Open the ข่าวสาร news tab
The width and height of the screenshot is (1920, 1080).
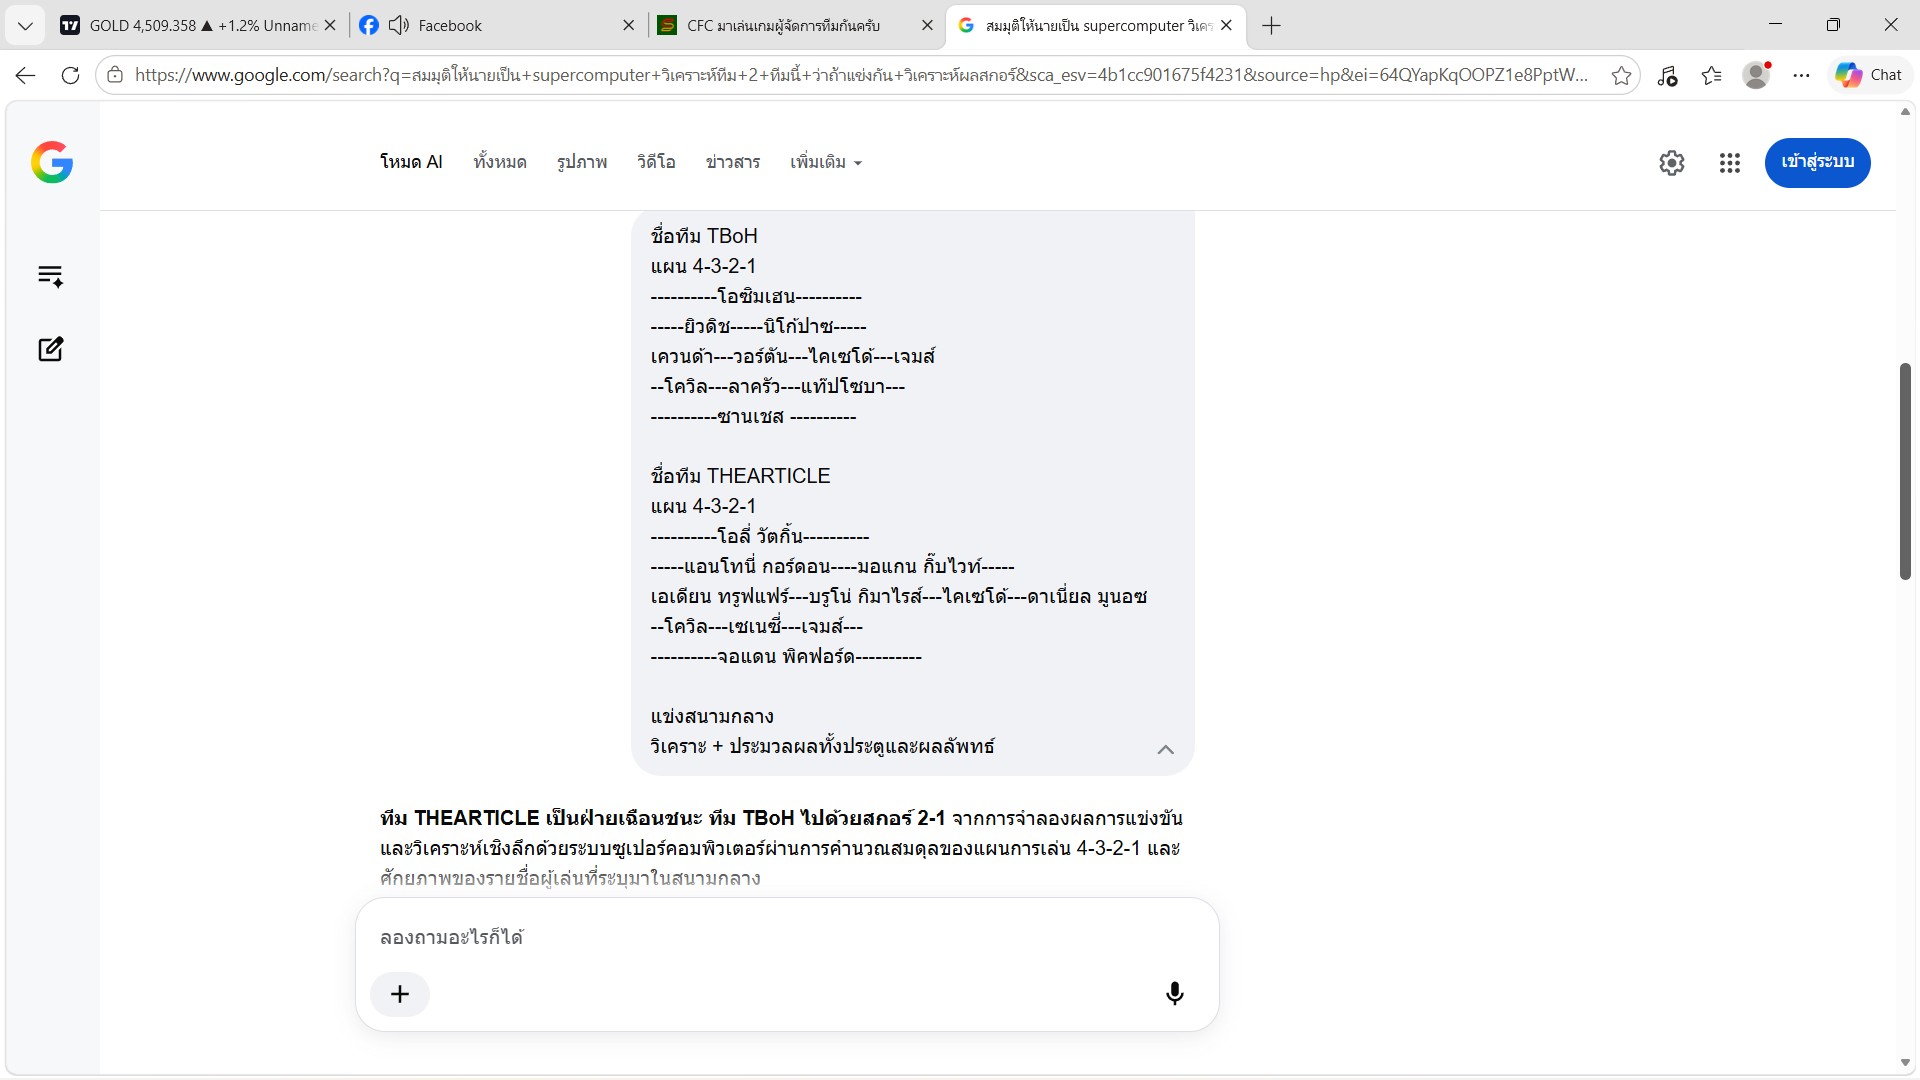tap(733, 162)
